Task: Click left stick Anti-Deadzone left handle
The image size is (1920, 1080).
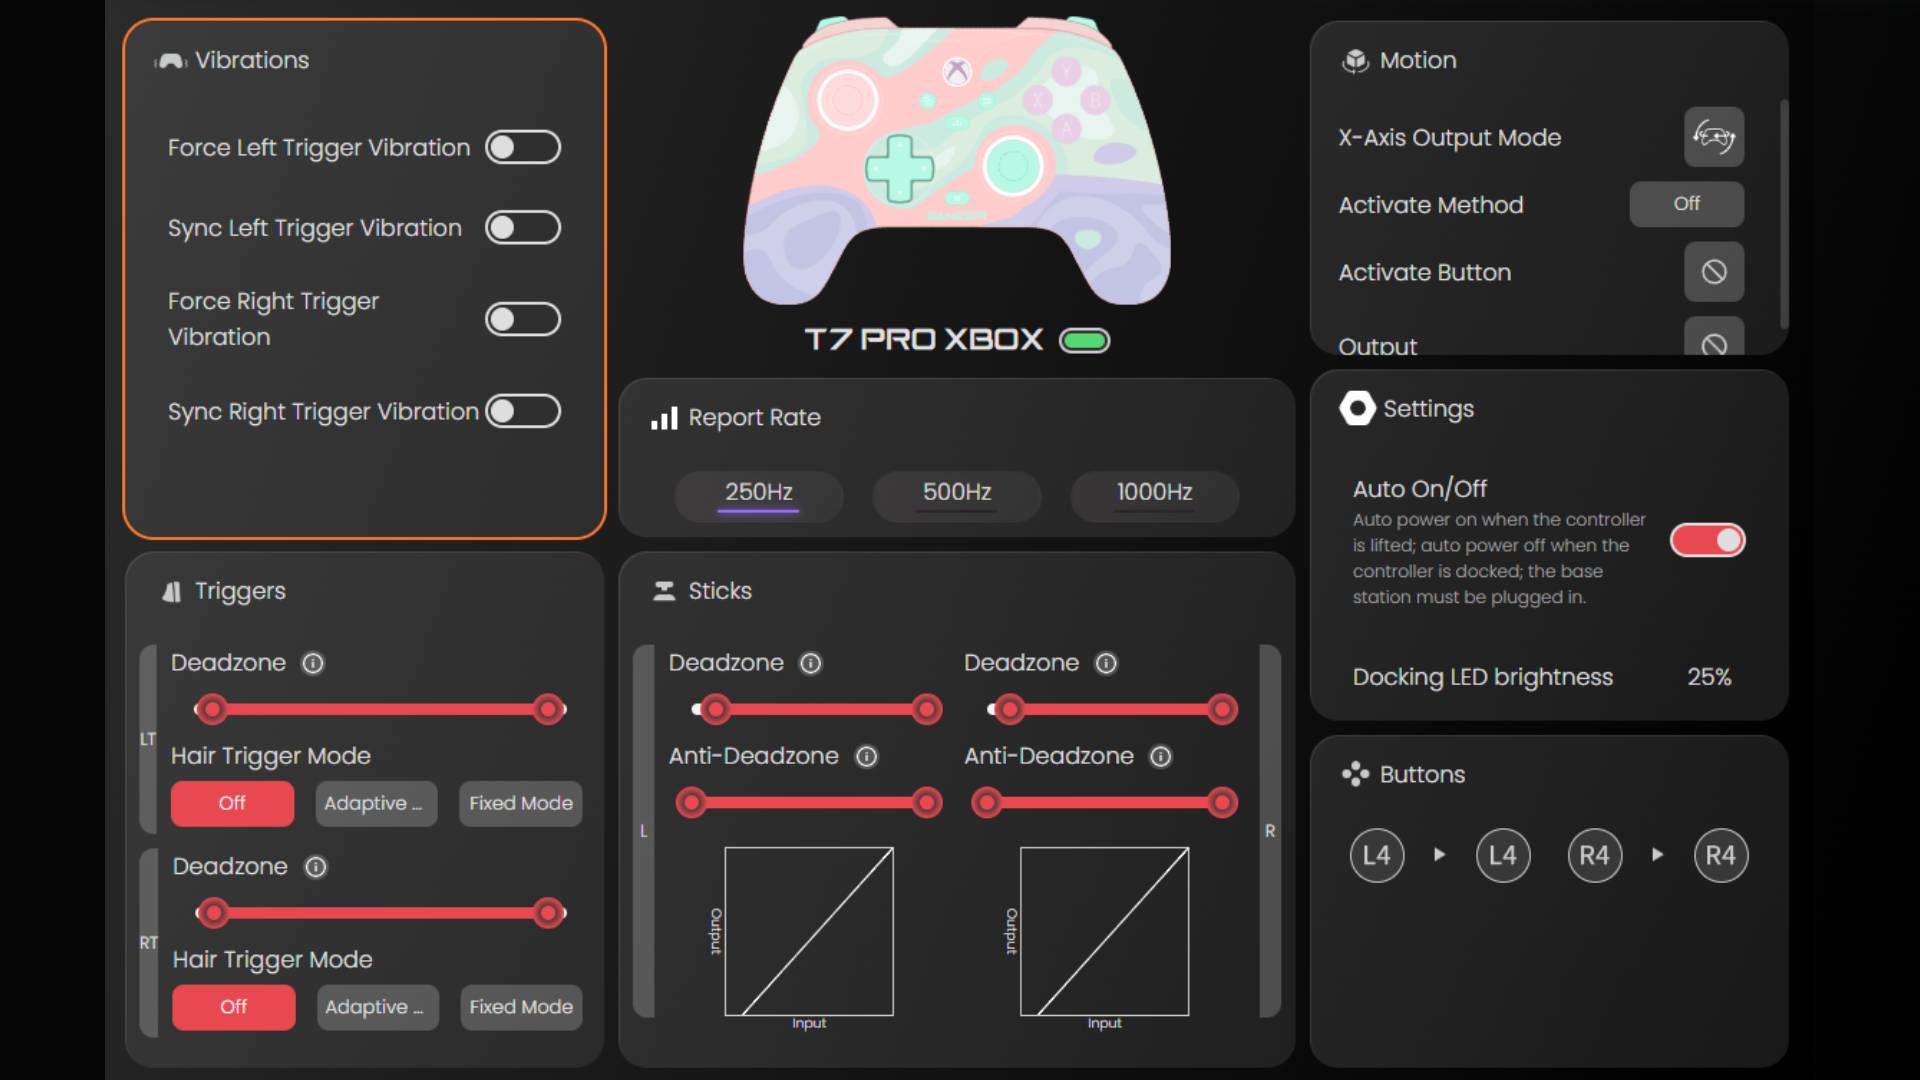Action: click(691, 803)
